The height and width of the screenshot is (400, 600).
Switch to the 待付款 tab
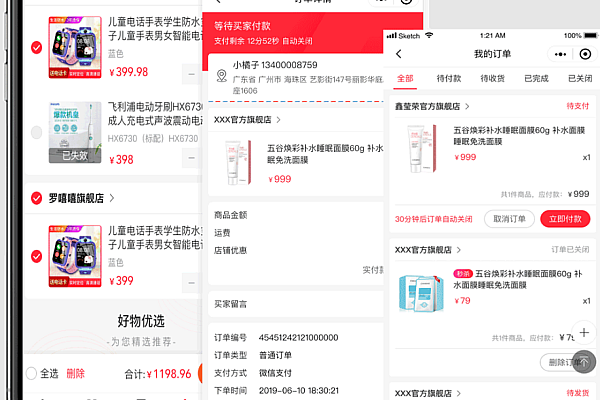pos(449,78)
